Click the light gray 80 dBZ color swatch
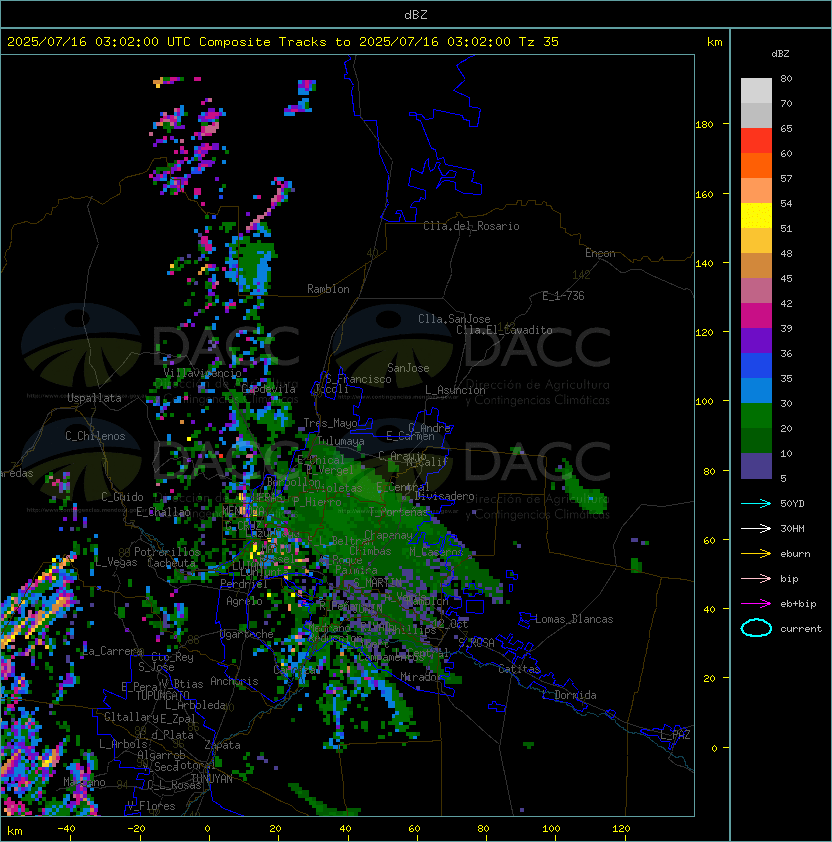The image size is (832, 842). pyautogui.click(x=756, y=90)
